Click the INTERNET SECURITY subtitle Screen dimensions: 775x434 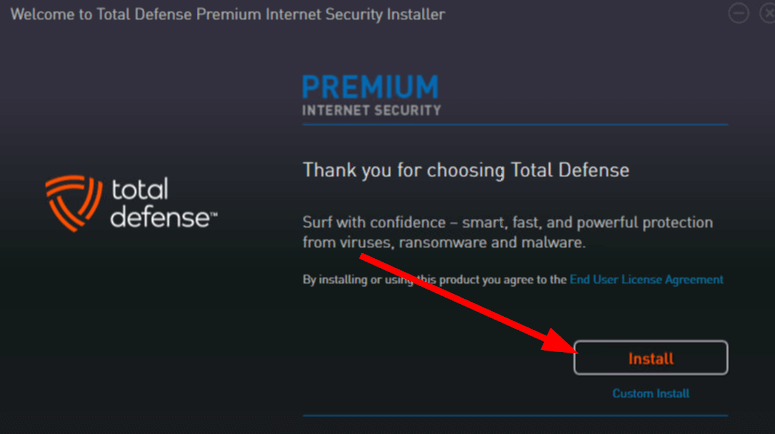coord(371,110)
